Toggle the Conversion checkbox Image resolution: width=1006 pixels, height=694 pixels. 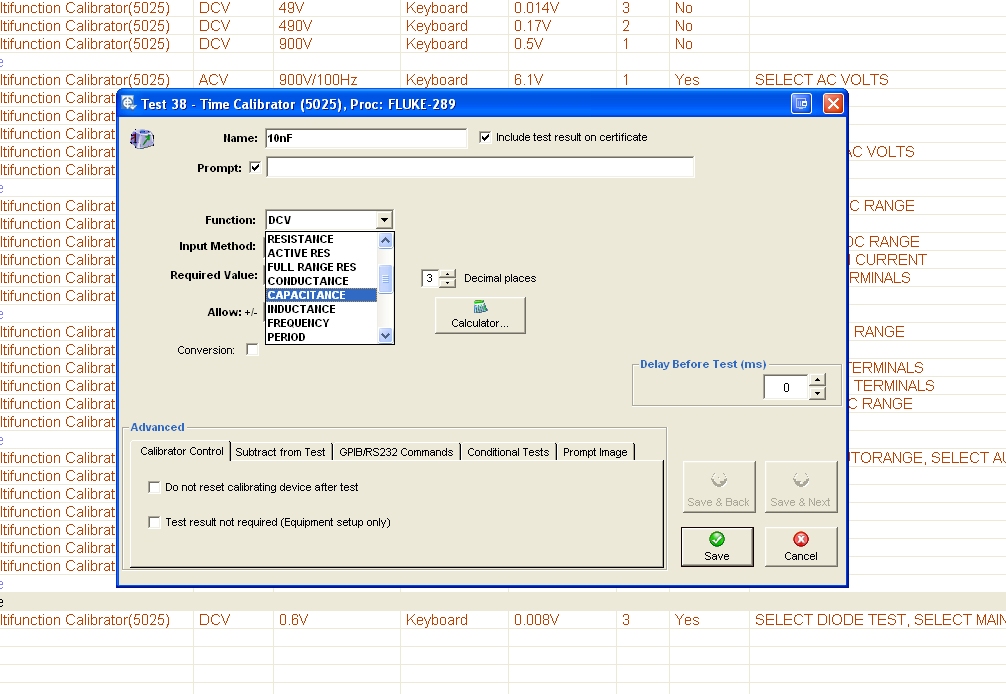tap(252, 350)
